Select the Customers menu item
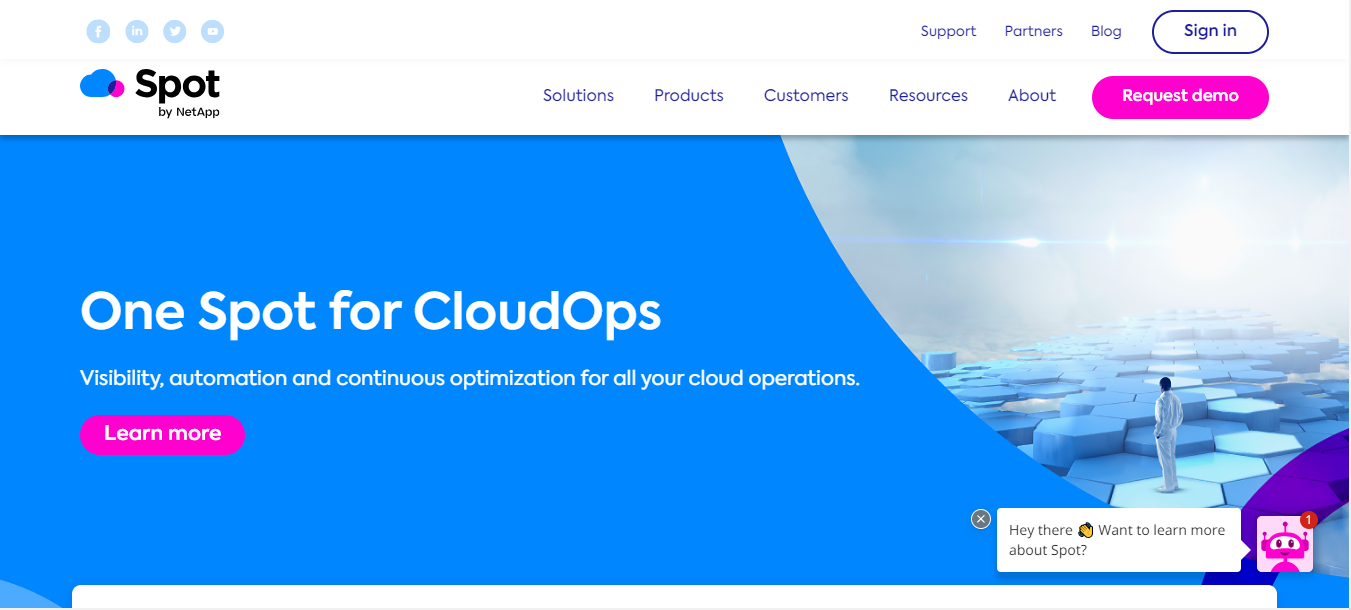 coord(806,95)
